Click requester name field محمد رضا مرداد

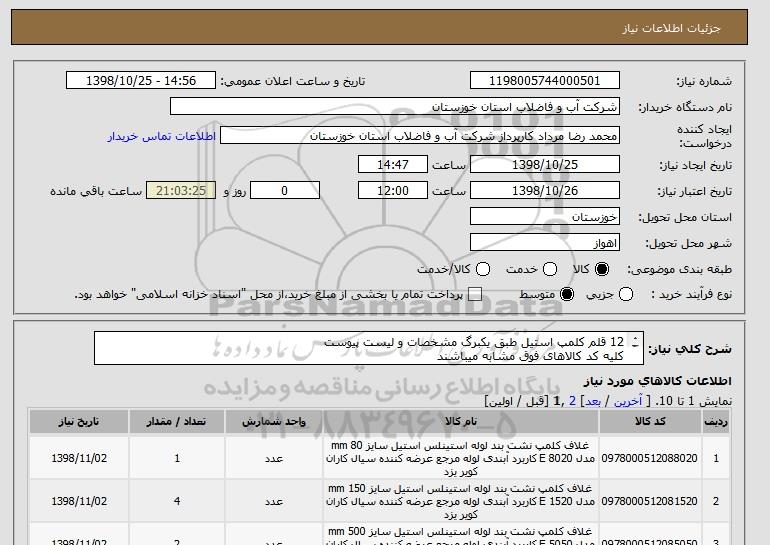click(x=420, y=136)
